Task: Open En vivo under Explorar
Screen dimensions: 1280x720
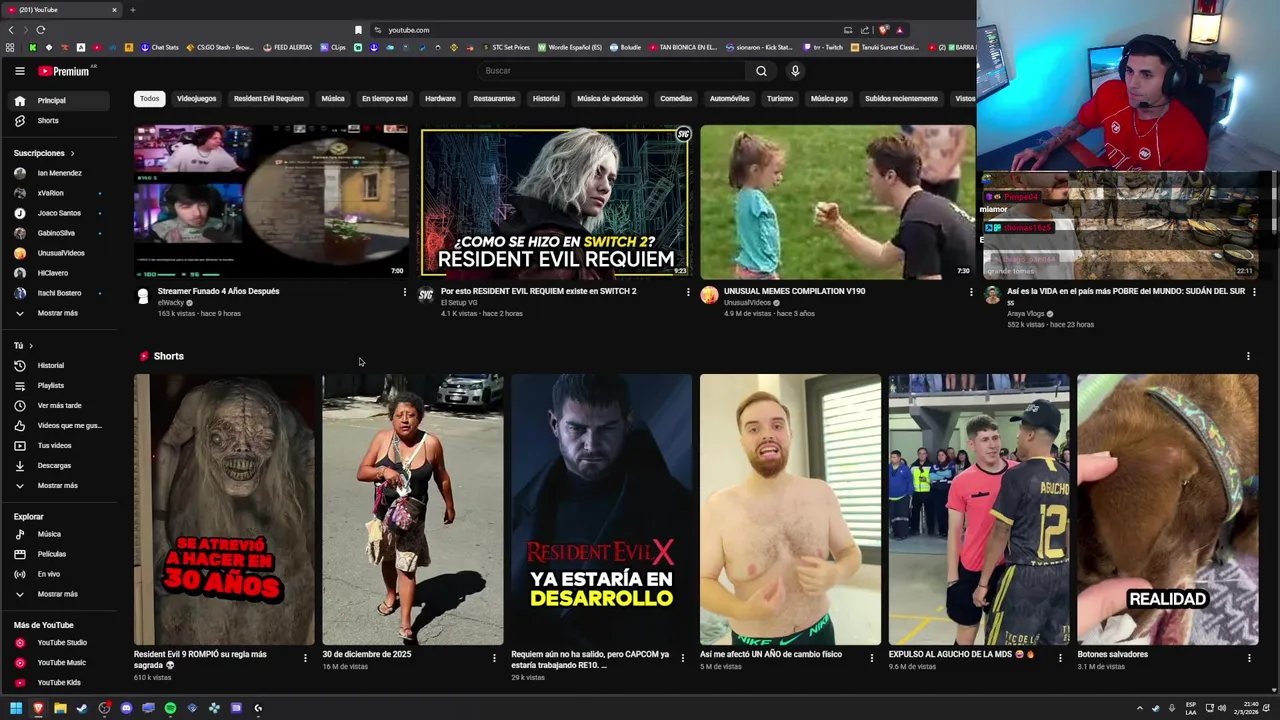Action: click(x=59, y=574)
